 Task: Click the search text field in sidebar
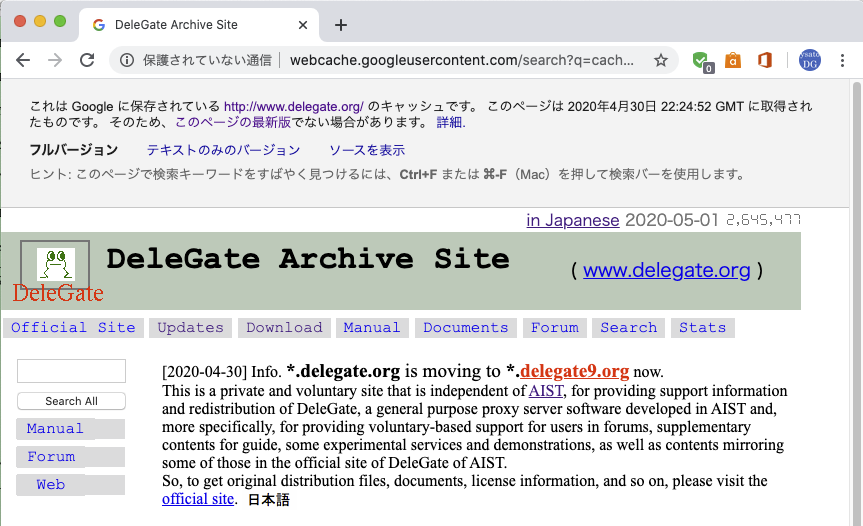[x=71, y=371]
